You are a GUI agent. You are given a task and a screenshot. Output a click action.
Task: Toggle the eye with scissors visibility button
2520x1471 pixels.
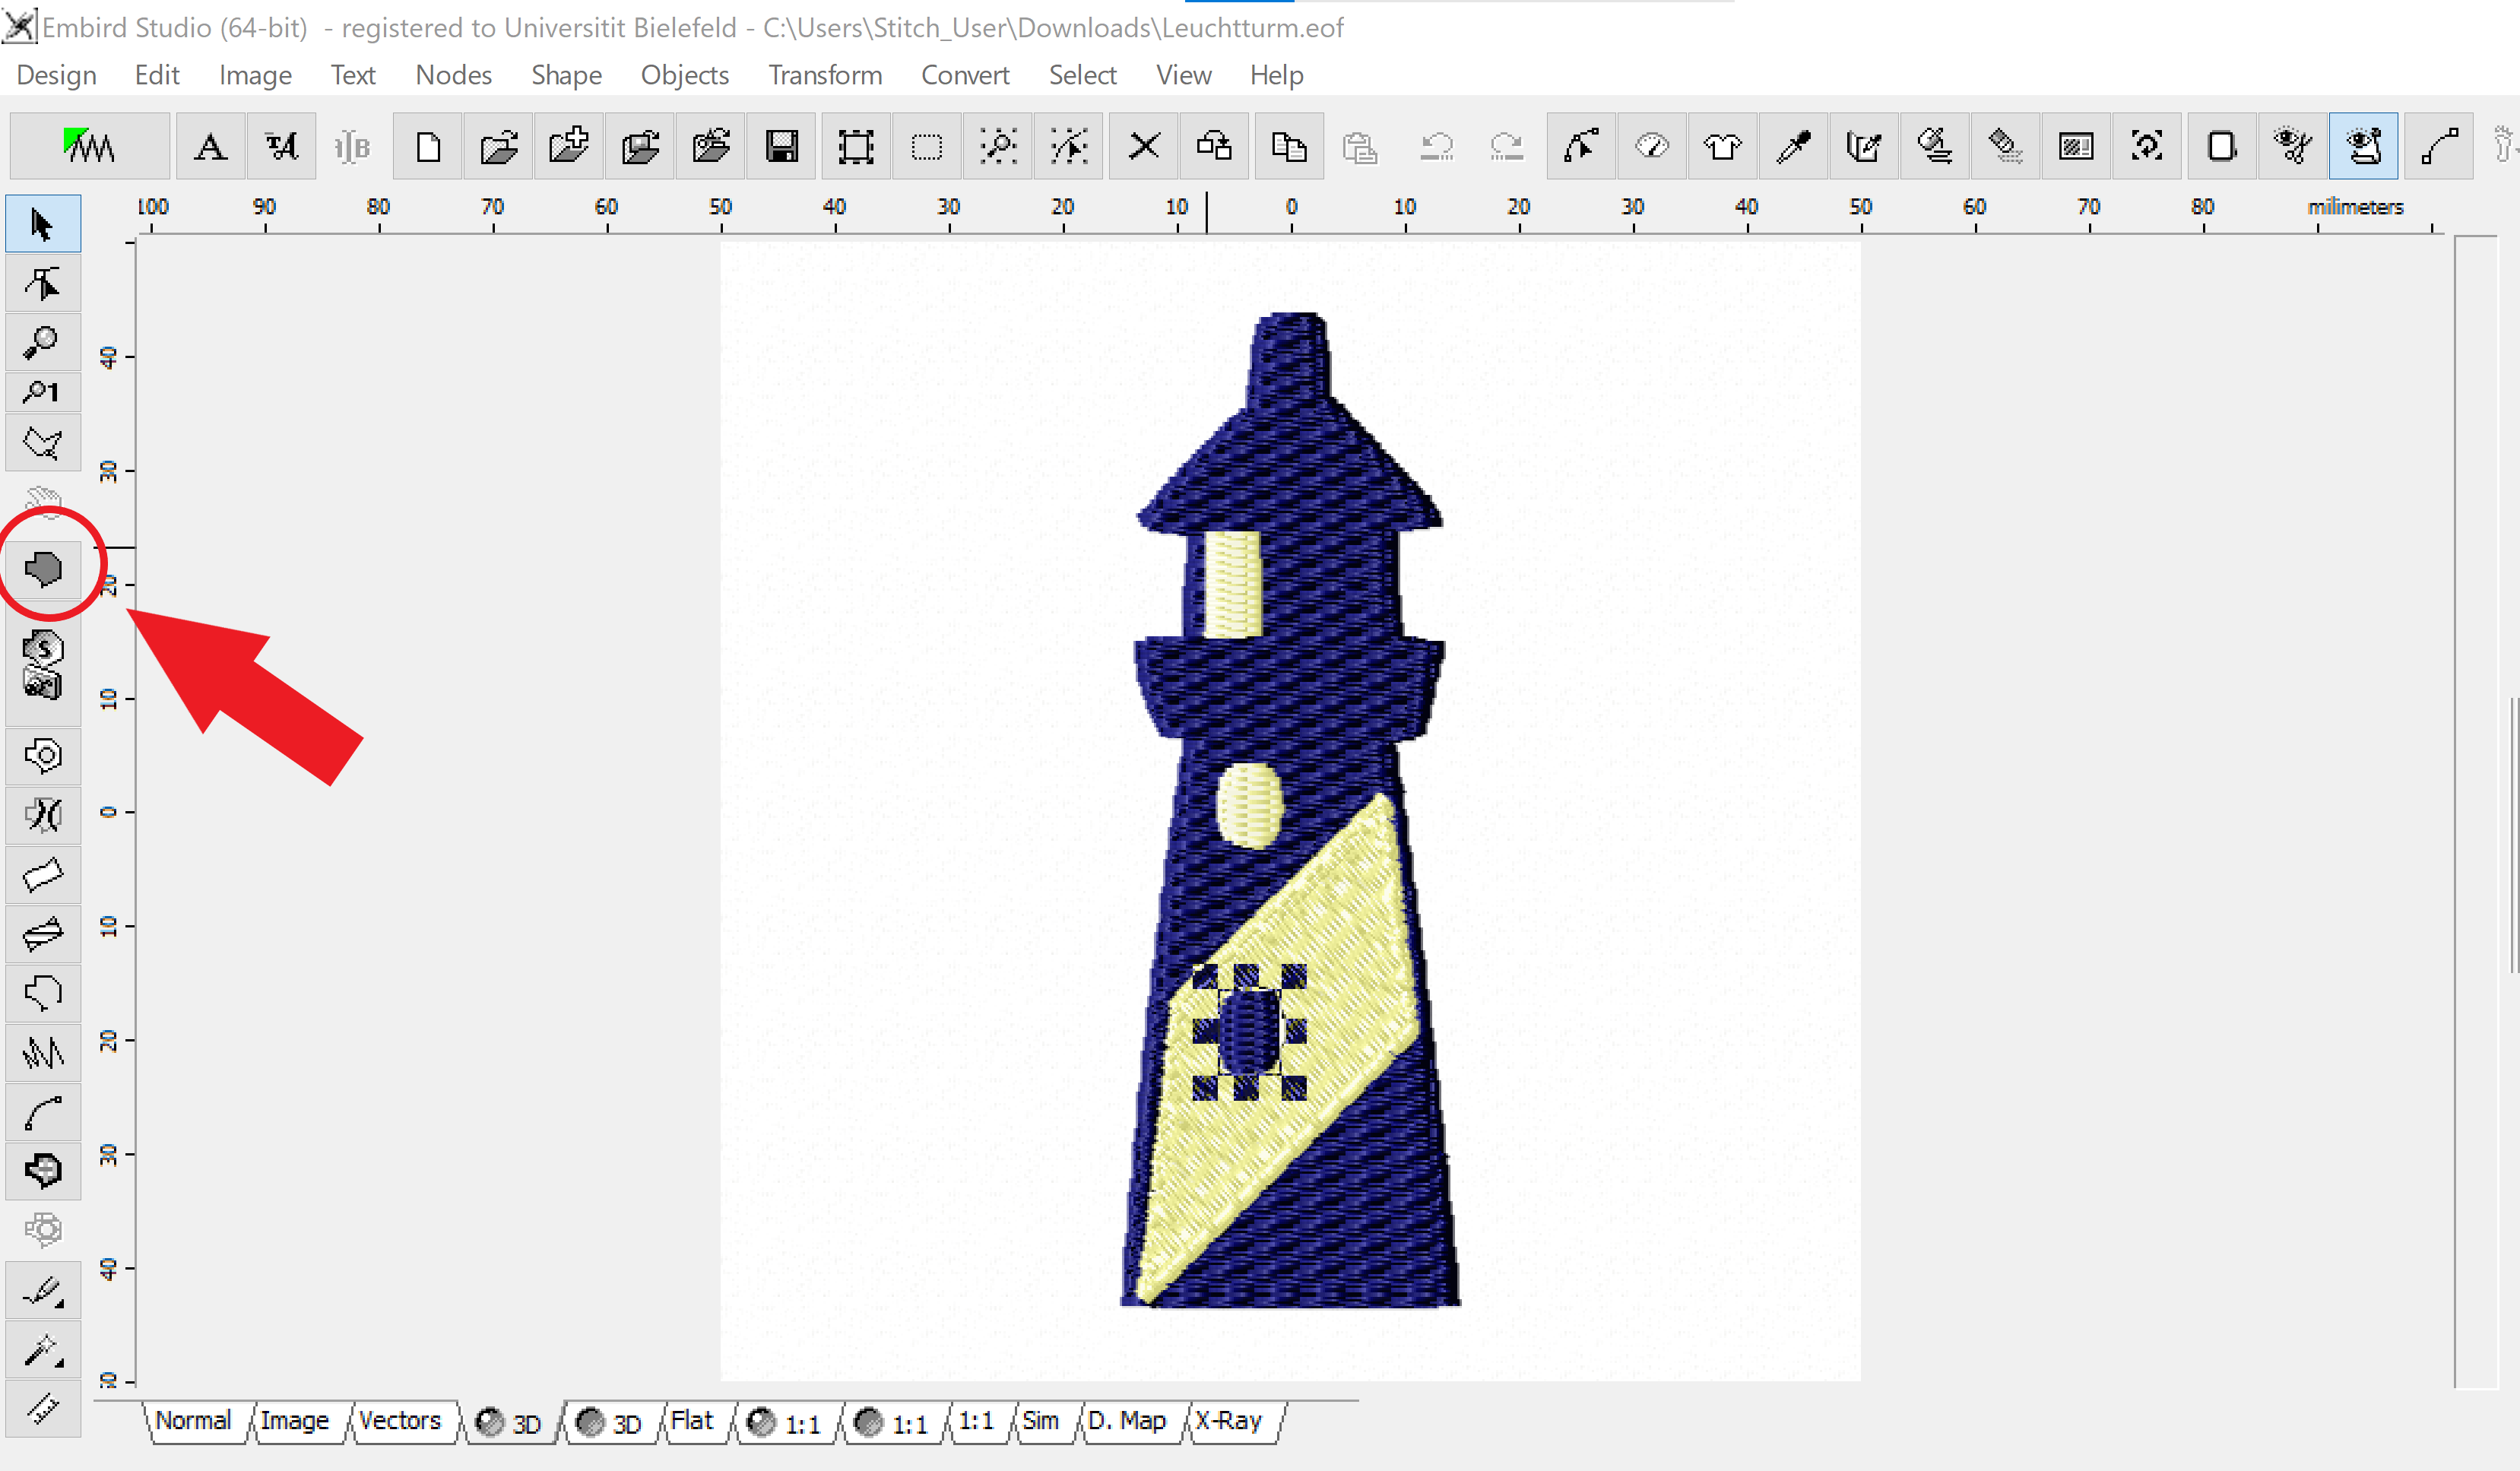[x=2292, y=147]
